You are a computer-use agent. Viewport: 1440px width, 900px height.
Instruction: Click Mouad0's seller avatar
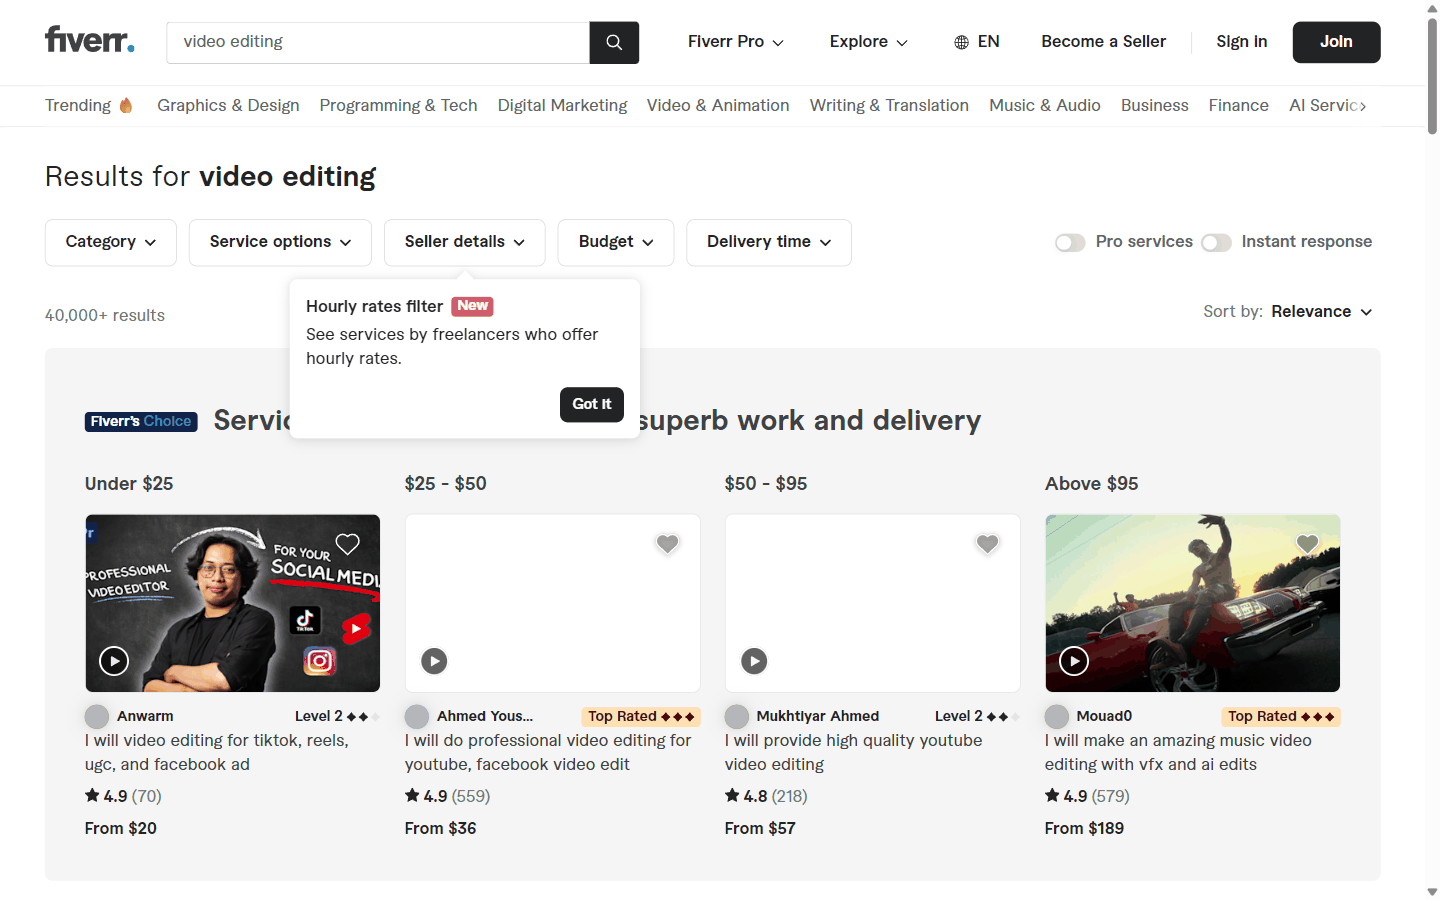point(1057,717)
